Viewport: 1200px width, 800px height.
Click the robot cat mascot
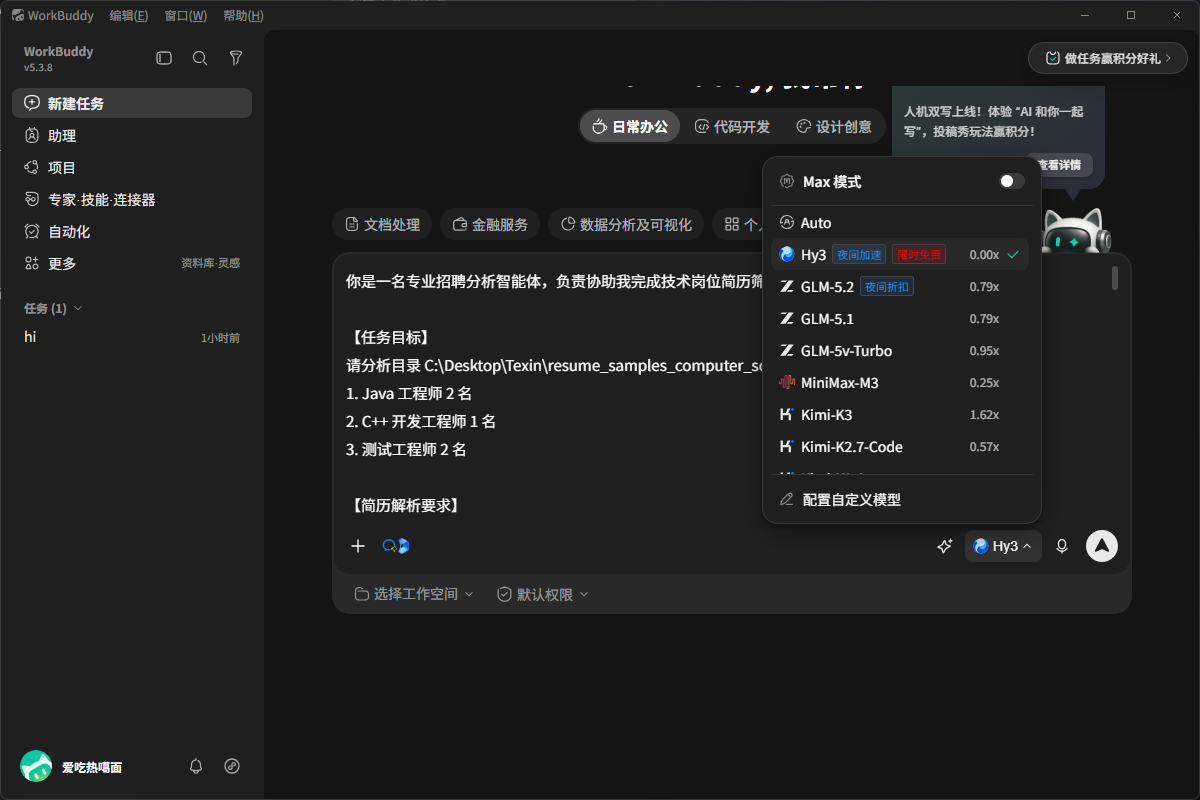(x=1075, y=230)
